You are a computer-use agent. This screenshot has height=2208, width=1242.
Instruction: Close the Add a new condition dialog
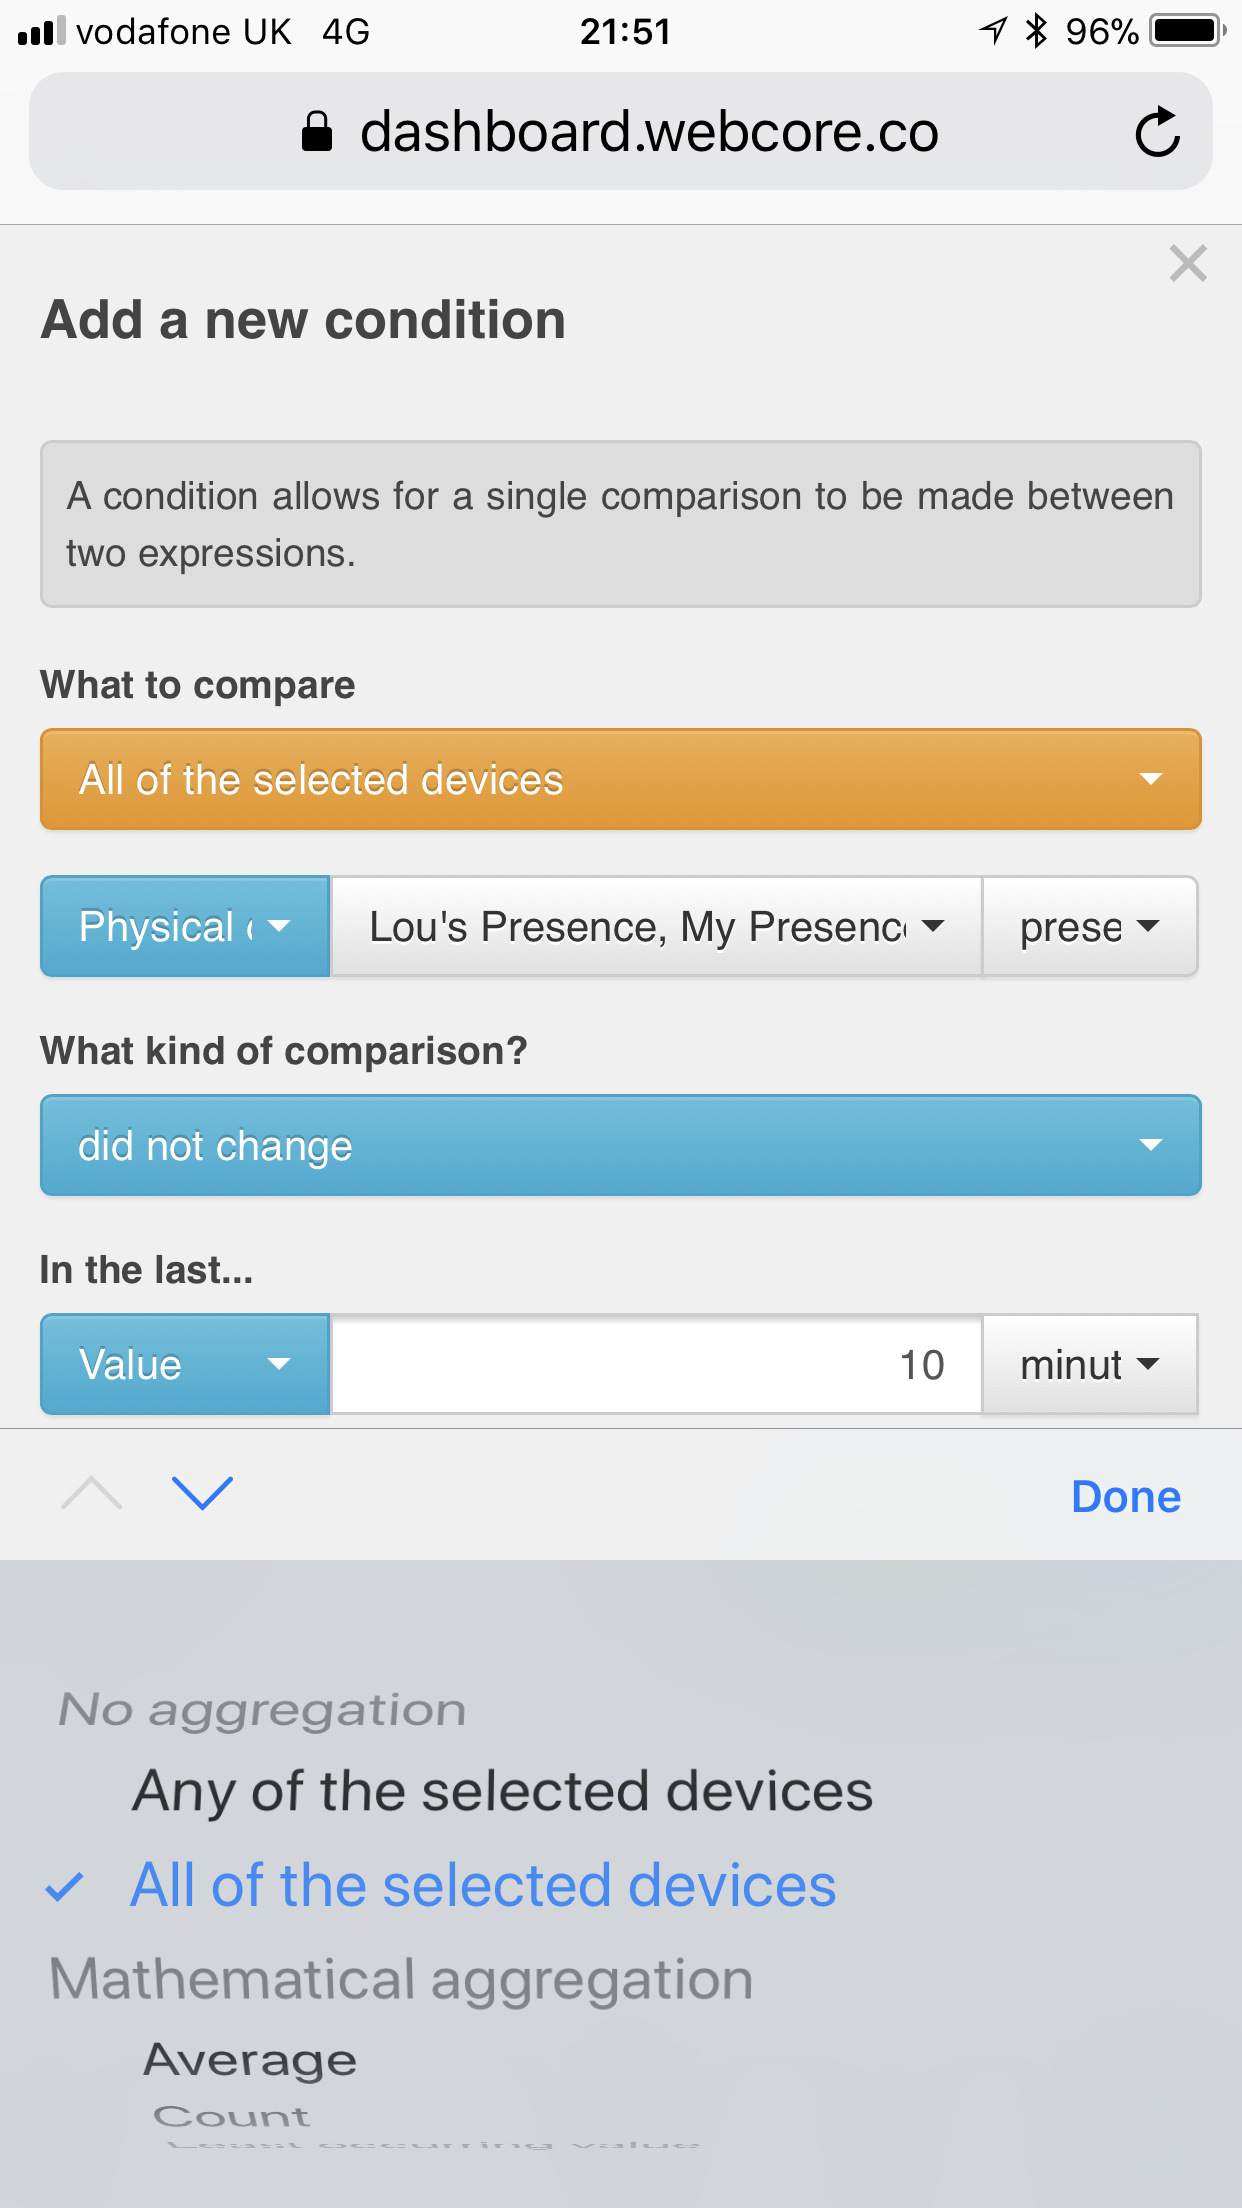click(1188, 264)
